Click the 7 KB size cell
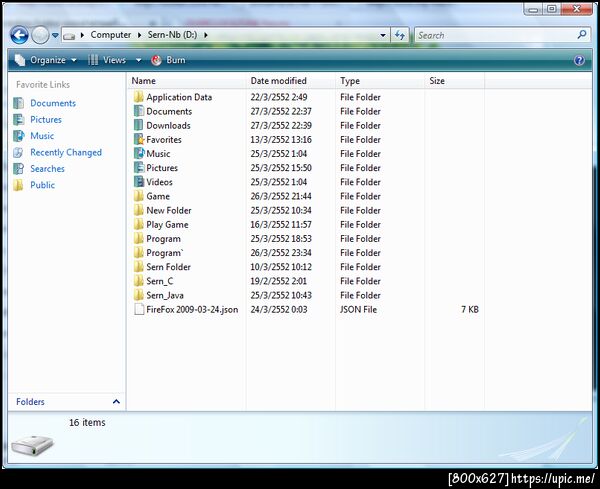The height and width of the screenshot is (489, 600). click(470, 310)
